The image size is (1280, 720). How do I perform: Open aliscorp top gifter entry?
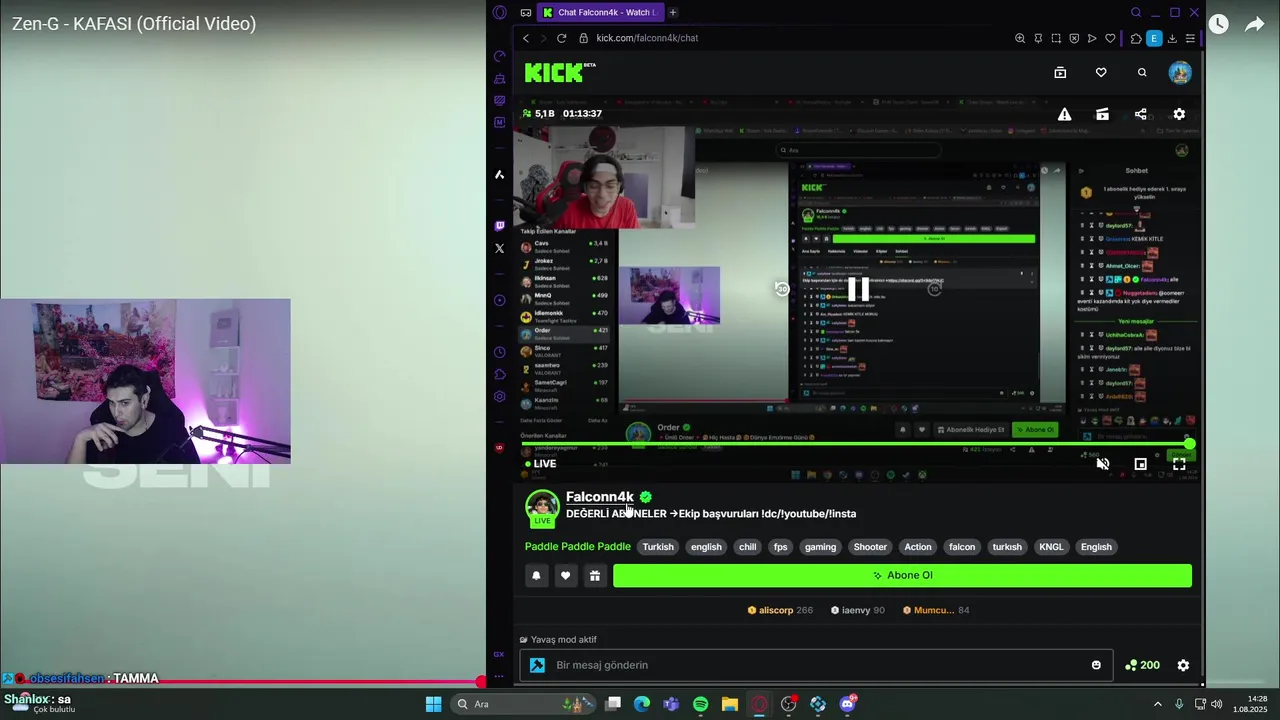click(780, 610)
